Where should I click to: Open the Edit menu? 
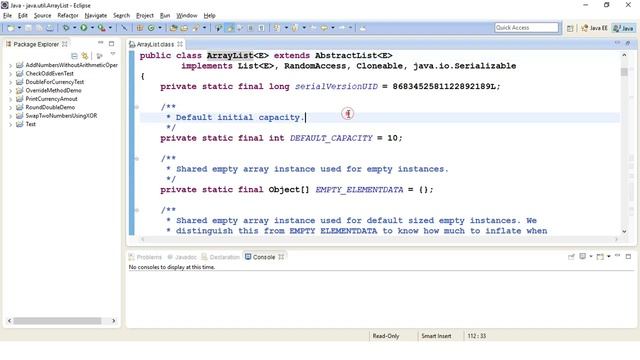coord(23,16)
